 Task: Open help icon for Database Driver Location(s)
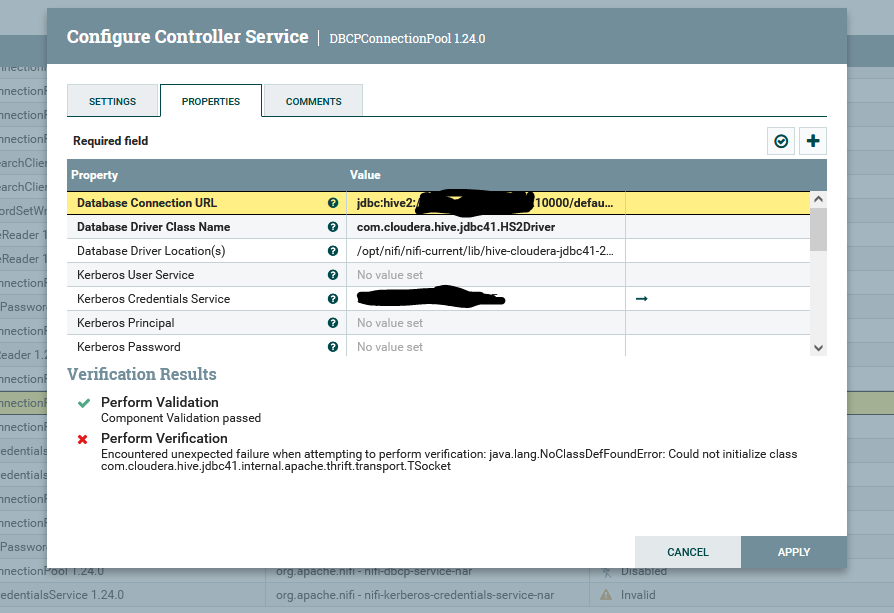[x=333, y=251]
